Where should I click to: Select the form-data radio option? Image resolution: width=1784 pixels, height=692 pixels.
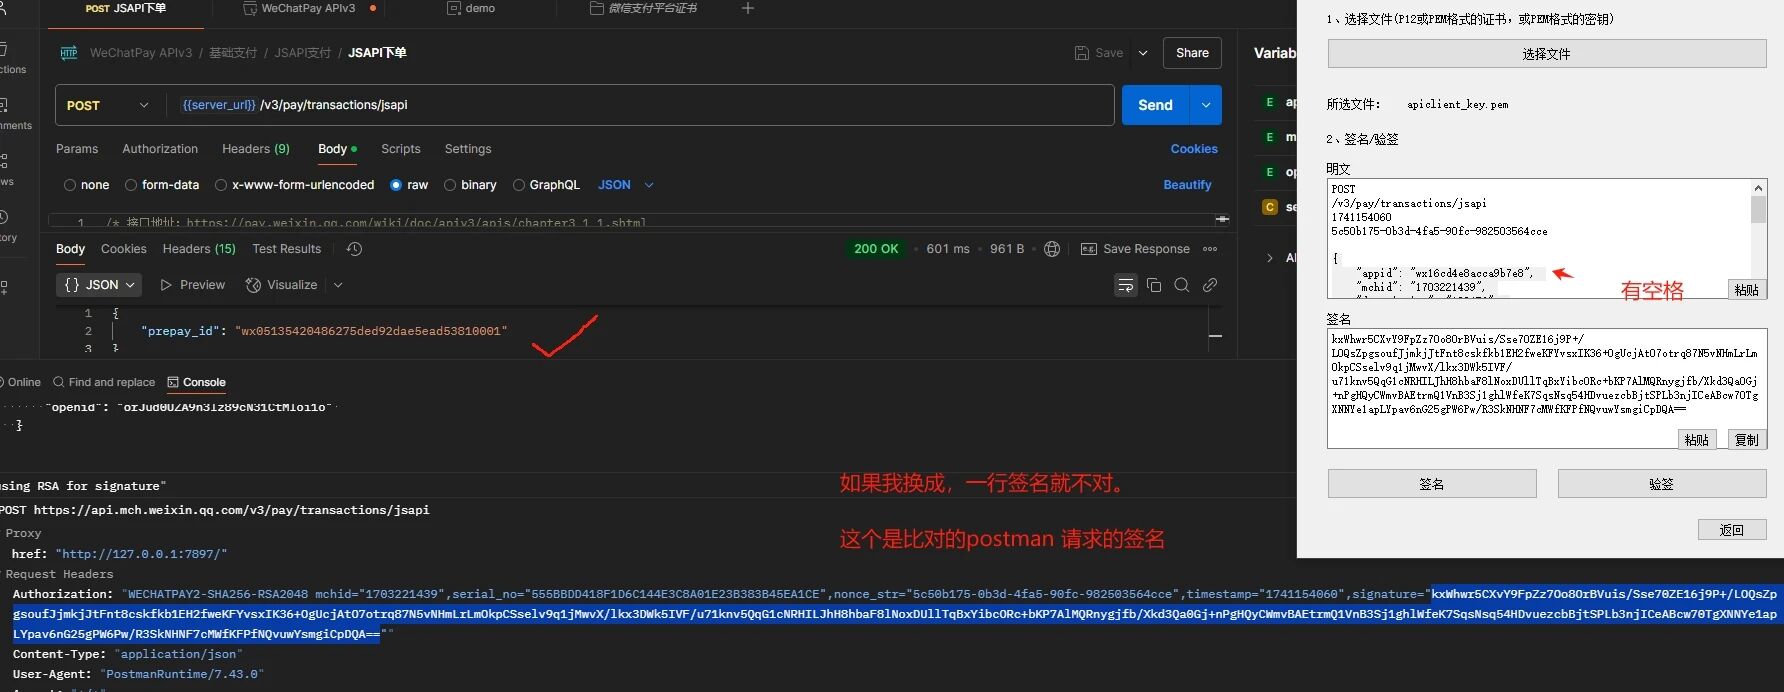click(131, 185)
